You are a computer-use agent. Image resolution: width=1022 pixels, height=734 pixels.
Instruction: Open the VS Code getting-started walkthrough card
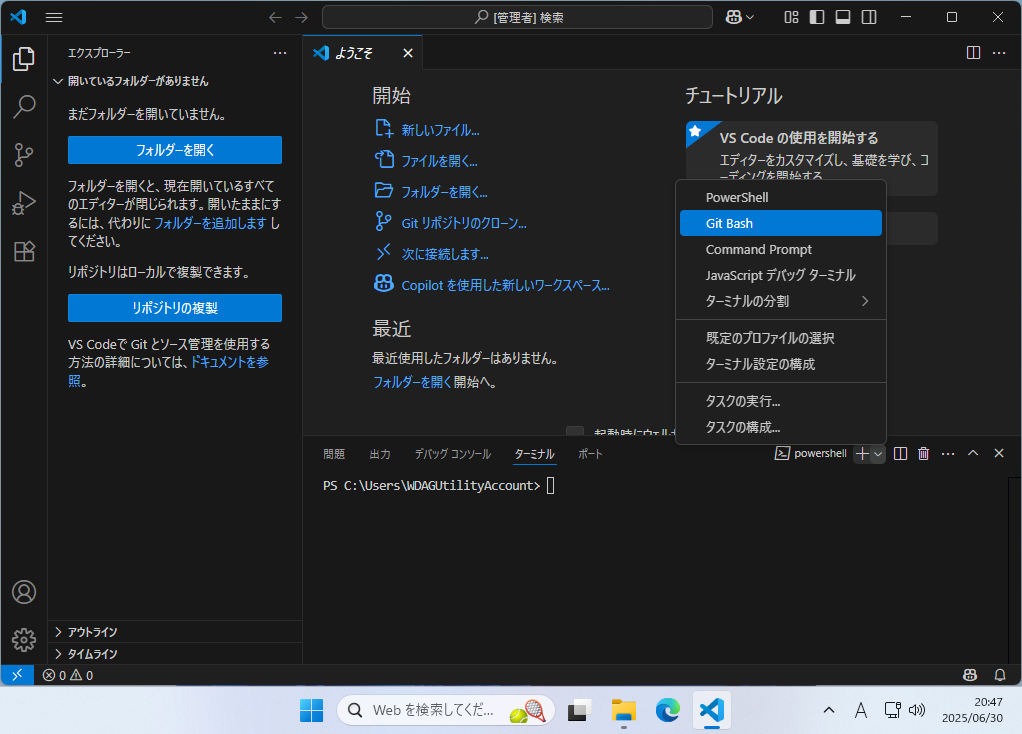point(811,158)
